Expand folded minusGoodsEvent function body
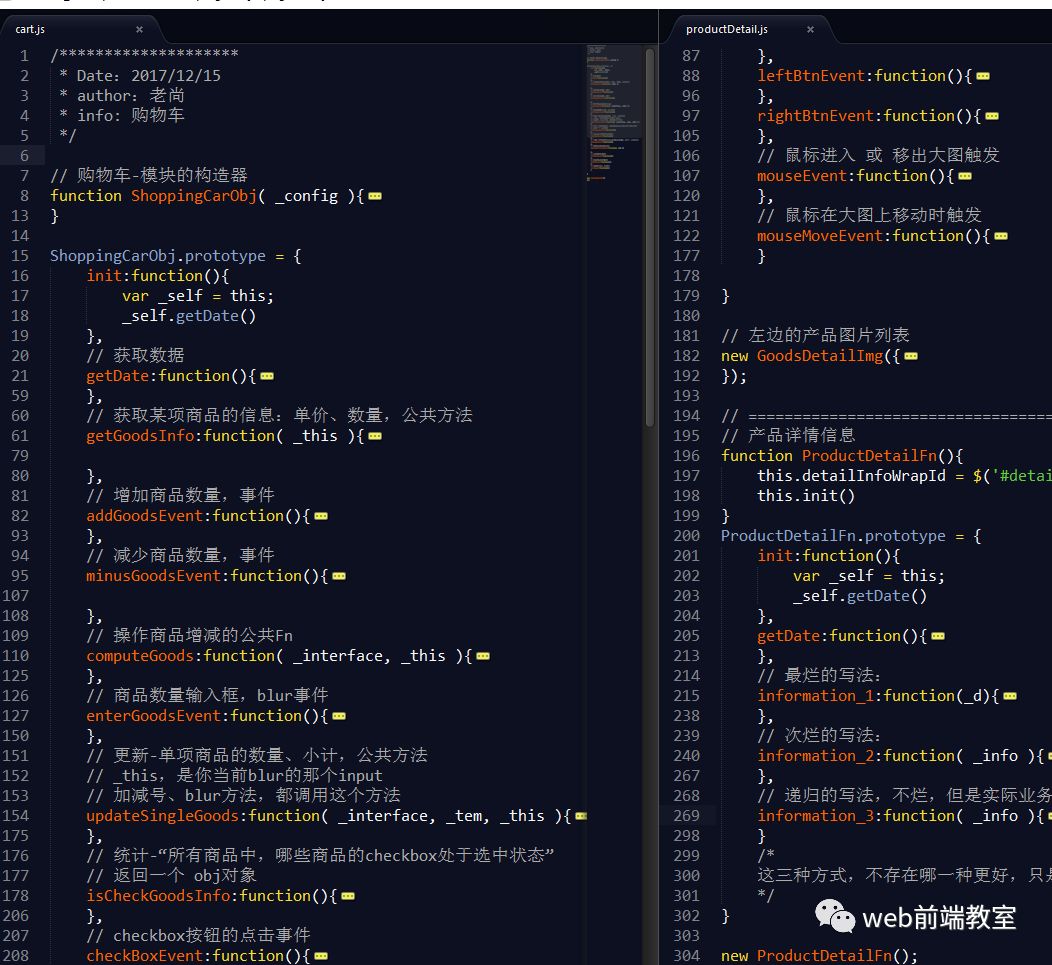1052x965 pixels. 339,576
